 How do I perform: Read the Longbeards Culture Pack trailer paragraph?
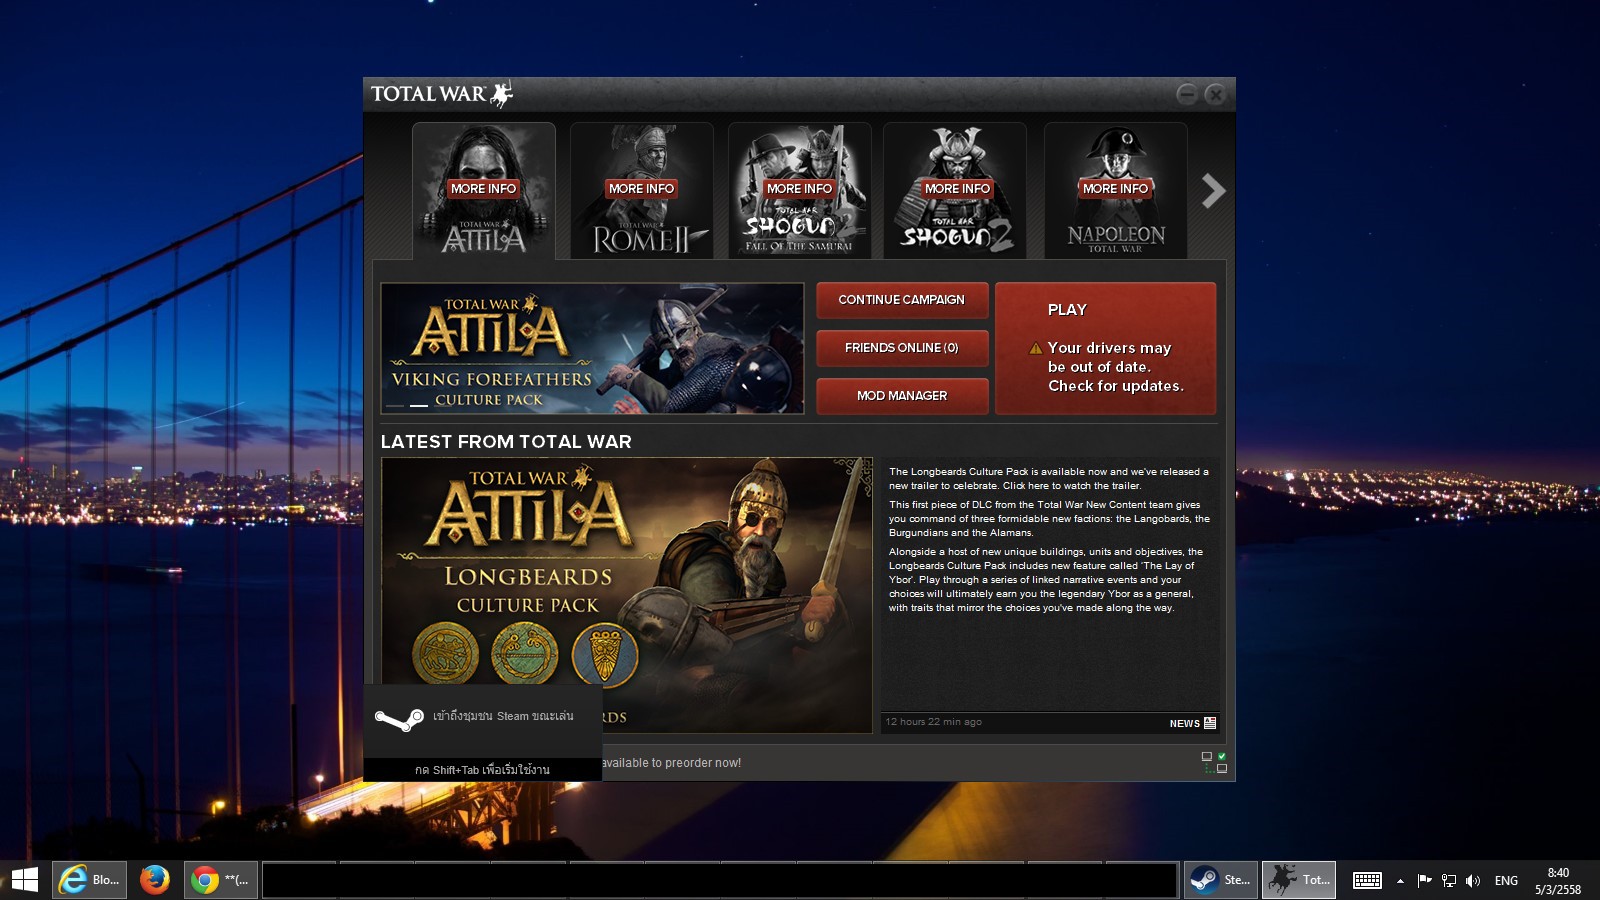[x=1049, y=478]
